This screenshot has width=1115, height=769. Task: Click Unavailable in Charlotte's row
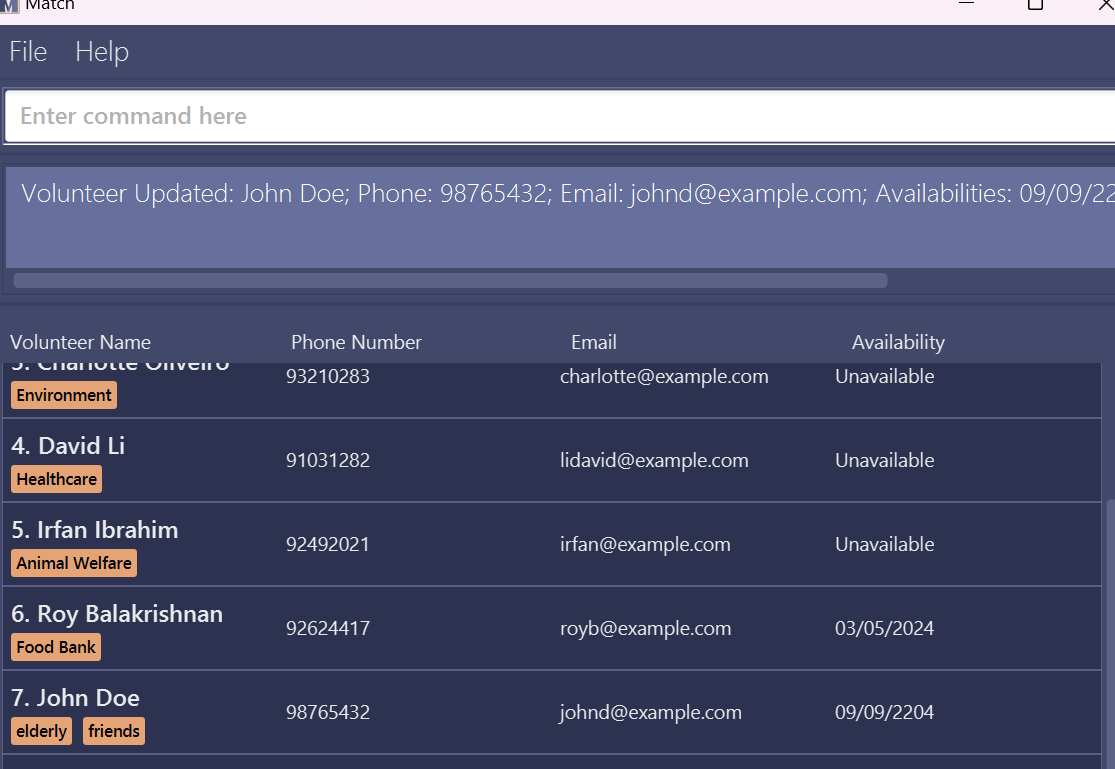coord(885,376)
